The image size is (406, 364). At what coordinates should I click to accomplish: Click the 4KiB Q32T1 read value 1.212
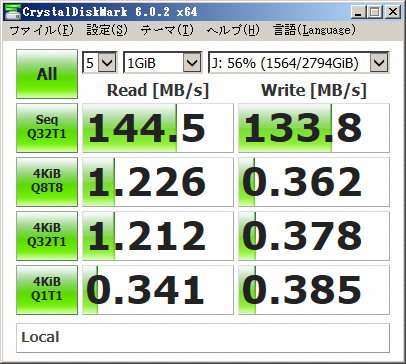[x=158, y=236]
